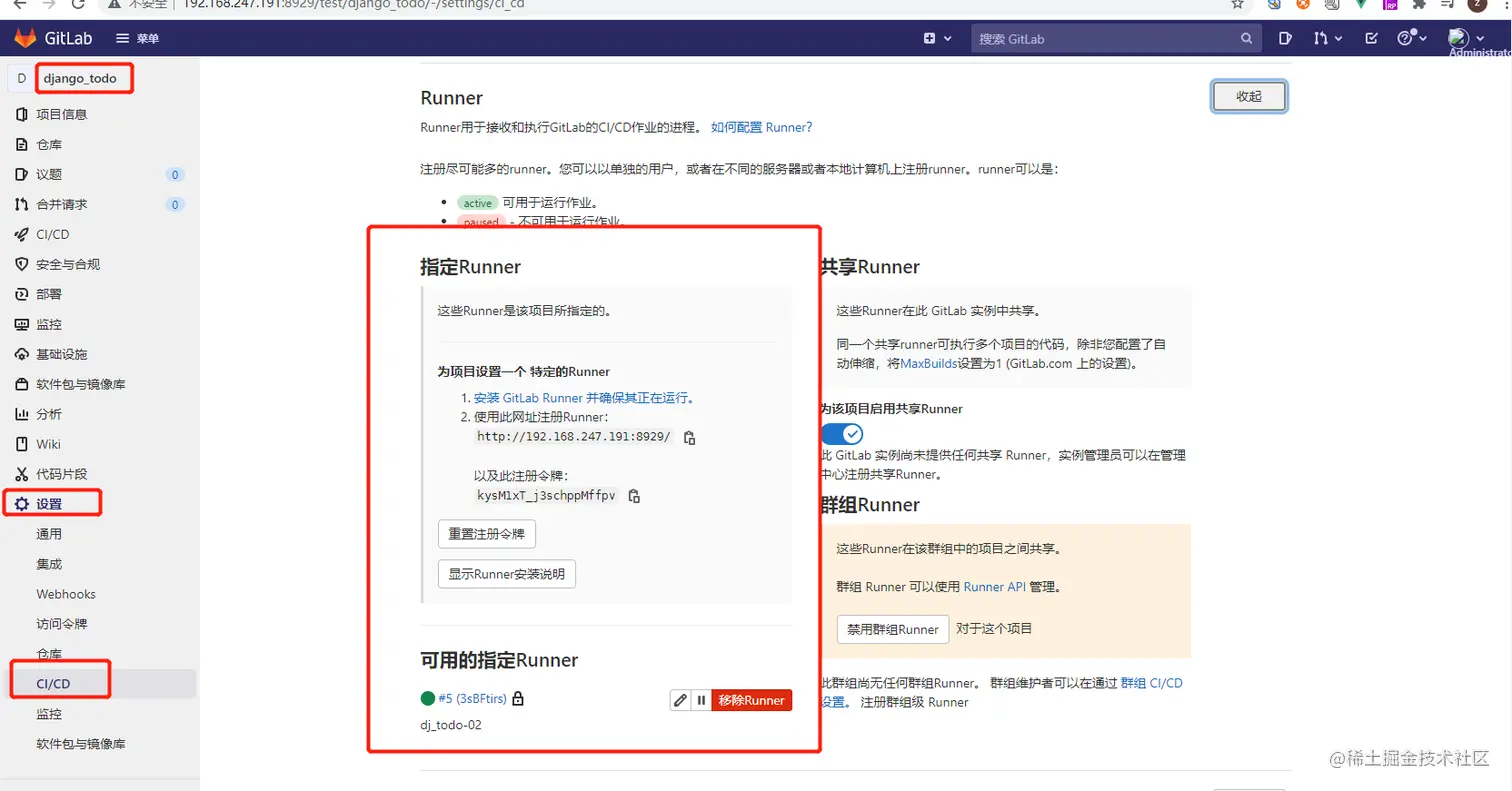Open the django_todo project link

(x=80, y=78)
